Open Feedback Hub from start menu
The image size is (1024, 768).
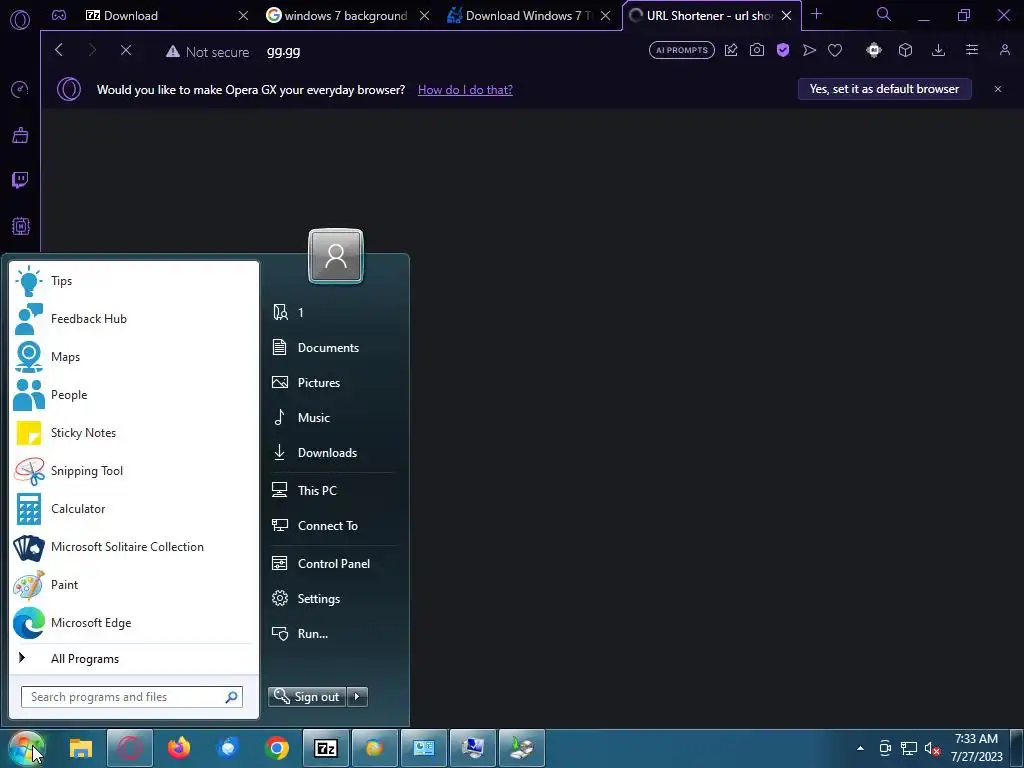(133, 319)
